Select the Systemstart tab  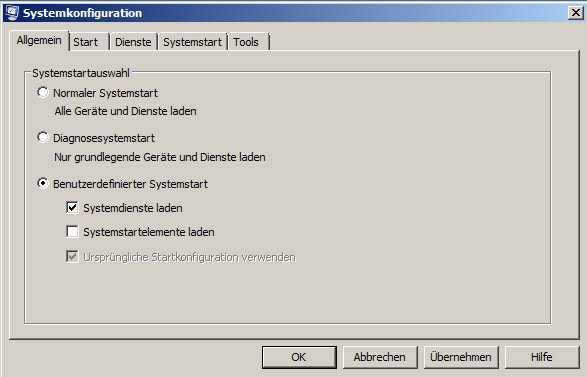coord(192,42)
